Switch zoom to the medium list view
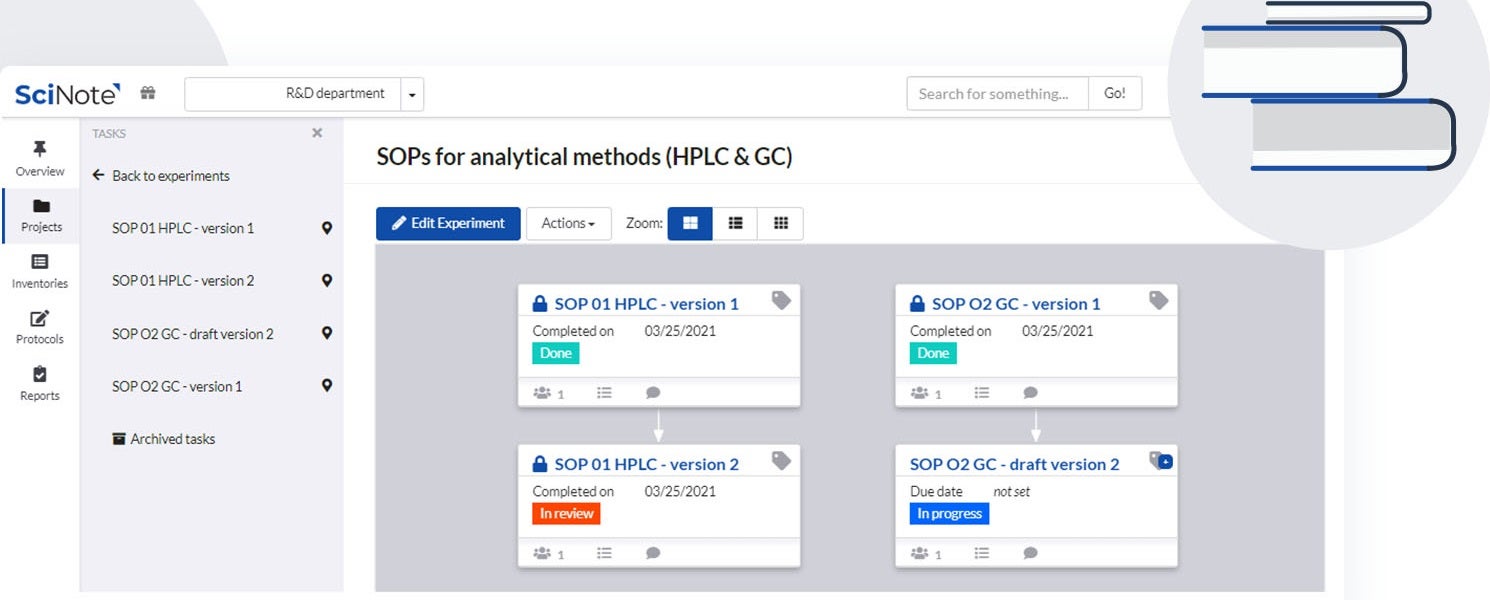 tap(735, 223)
